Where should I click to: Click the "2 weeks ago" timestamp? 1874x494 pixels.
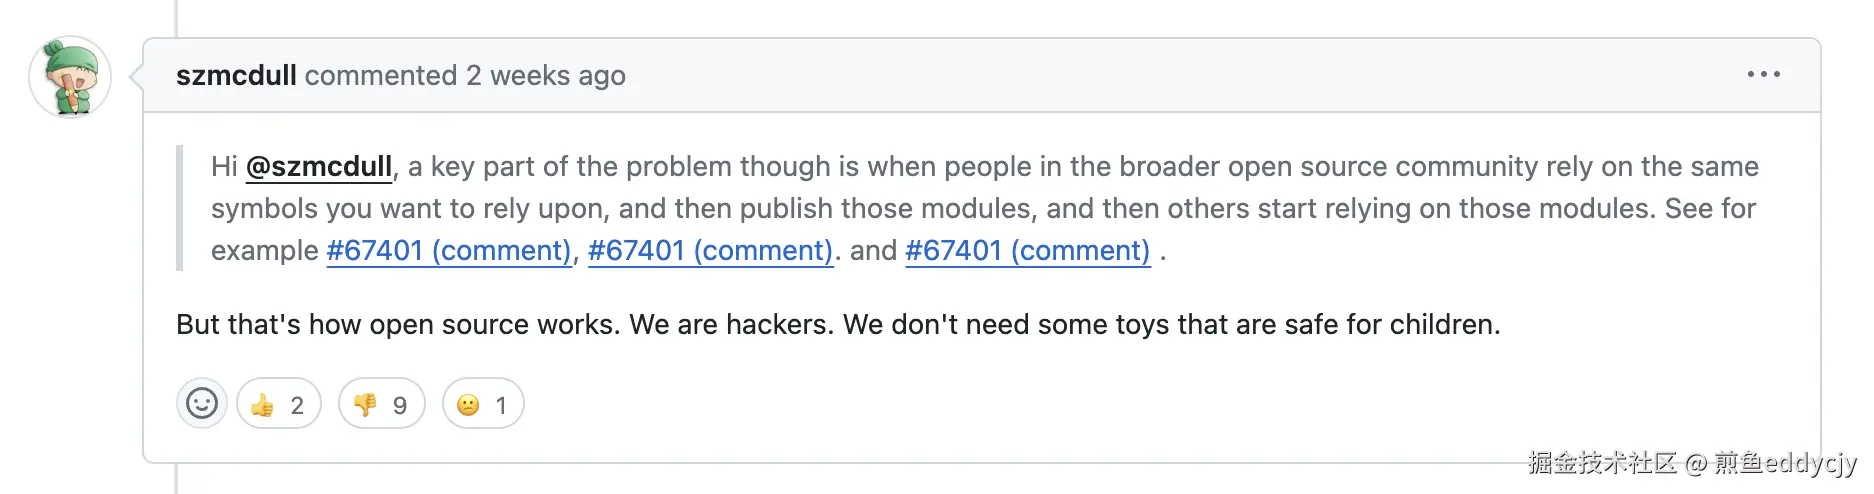[x=545, y=76]
